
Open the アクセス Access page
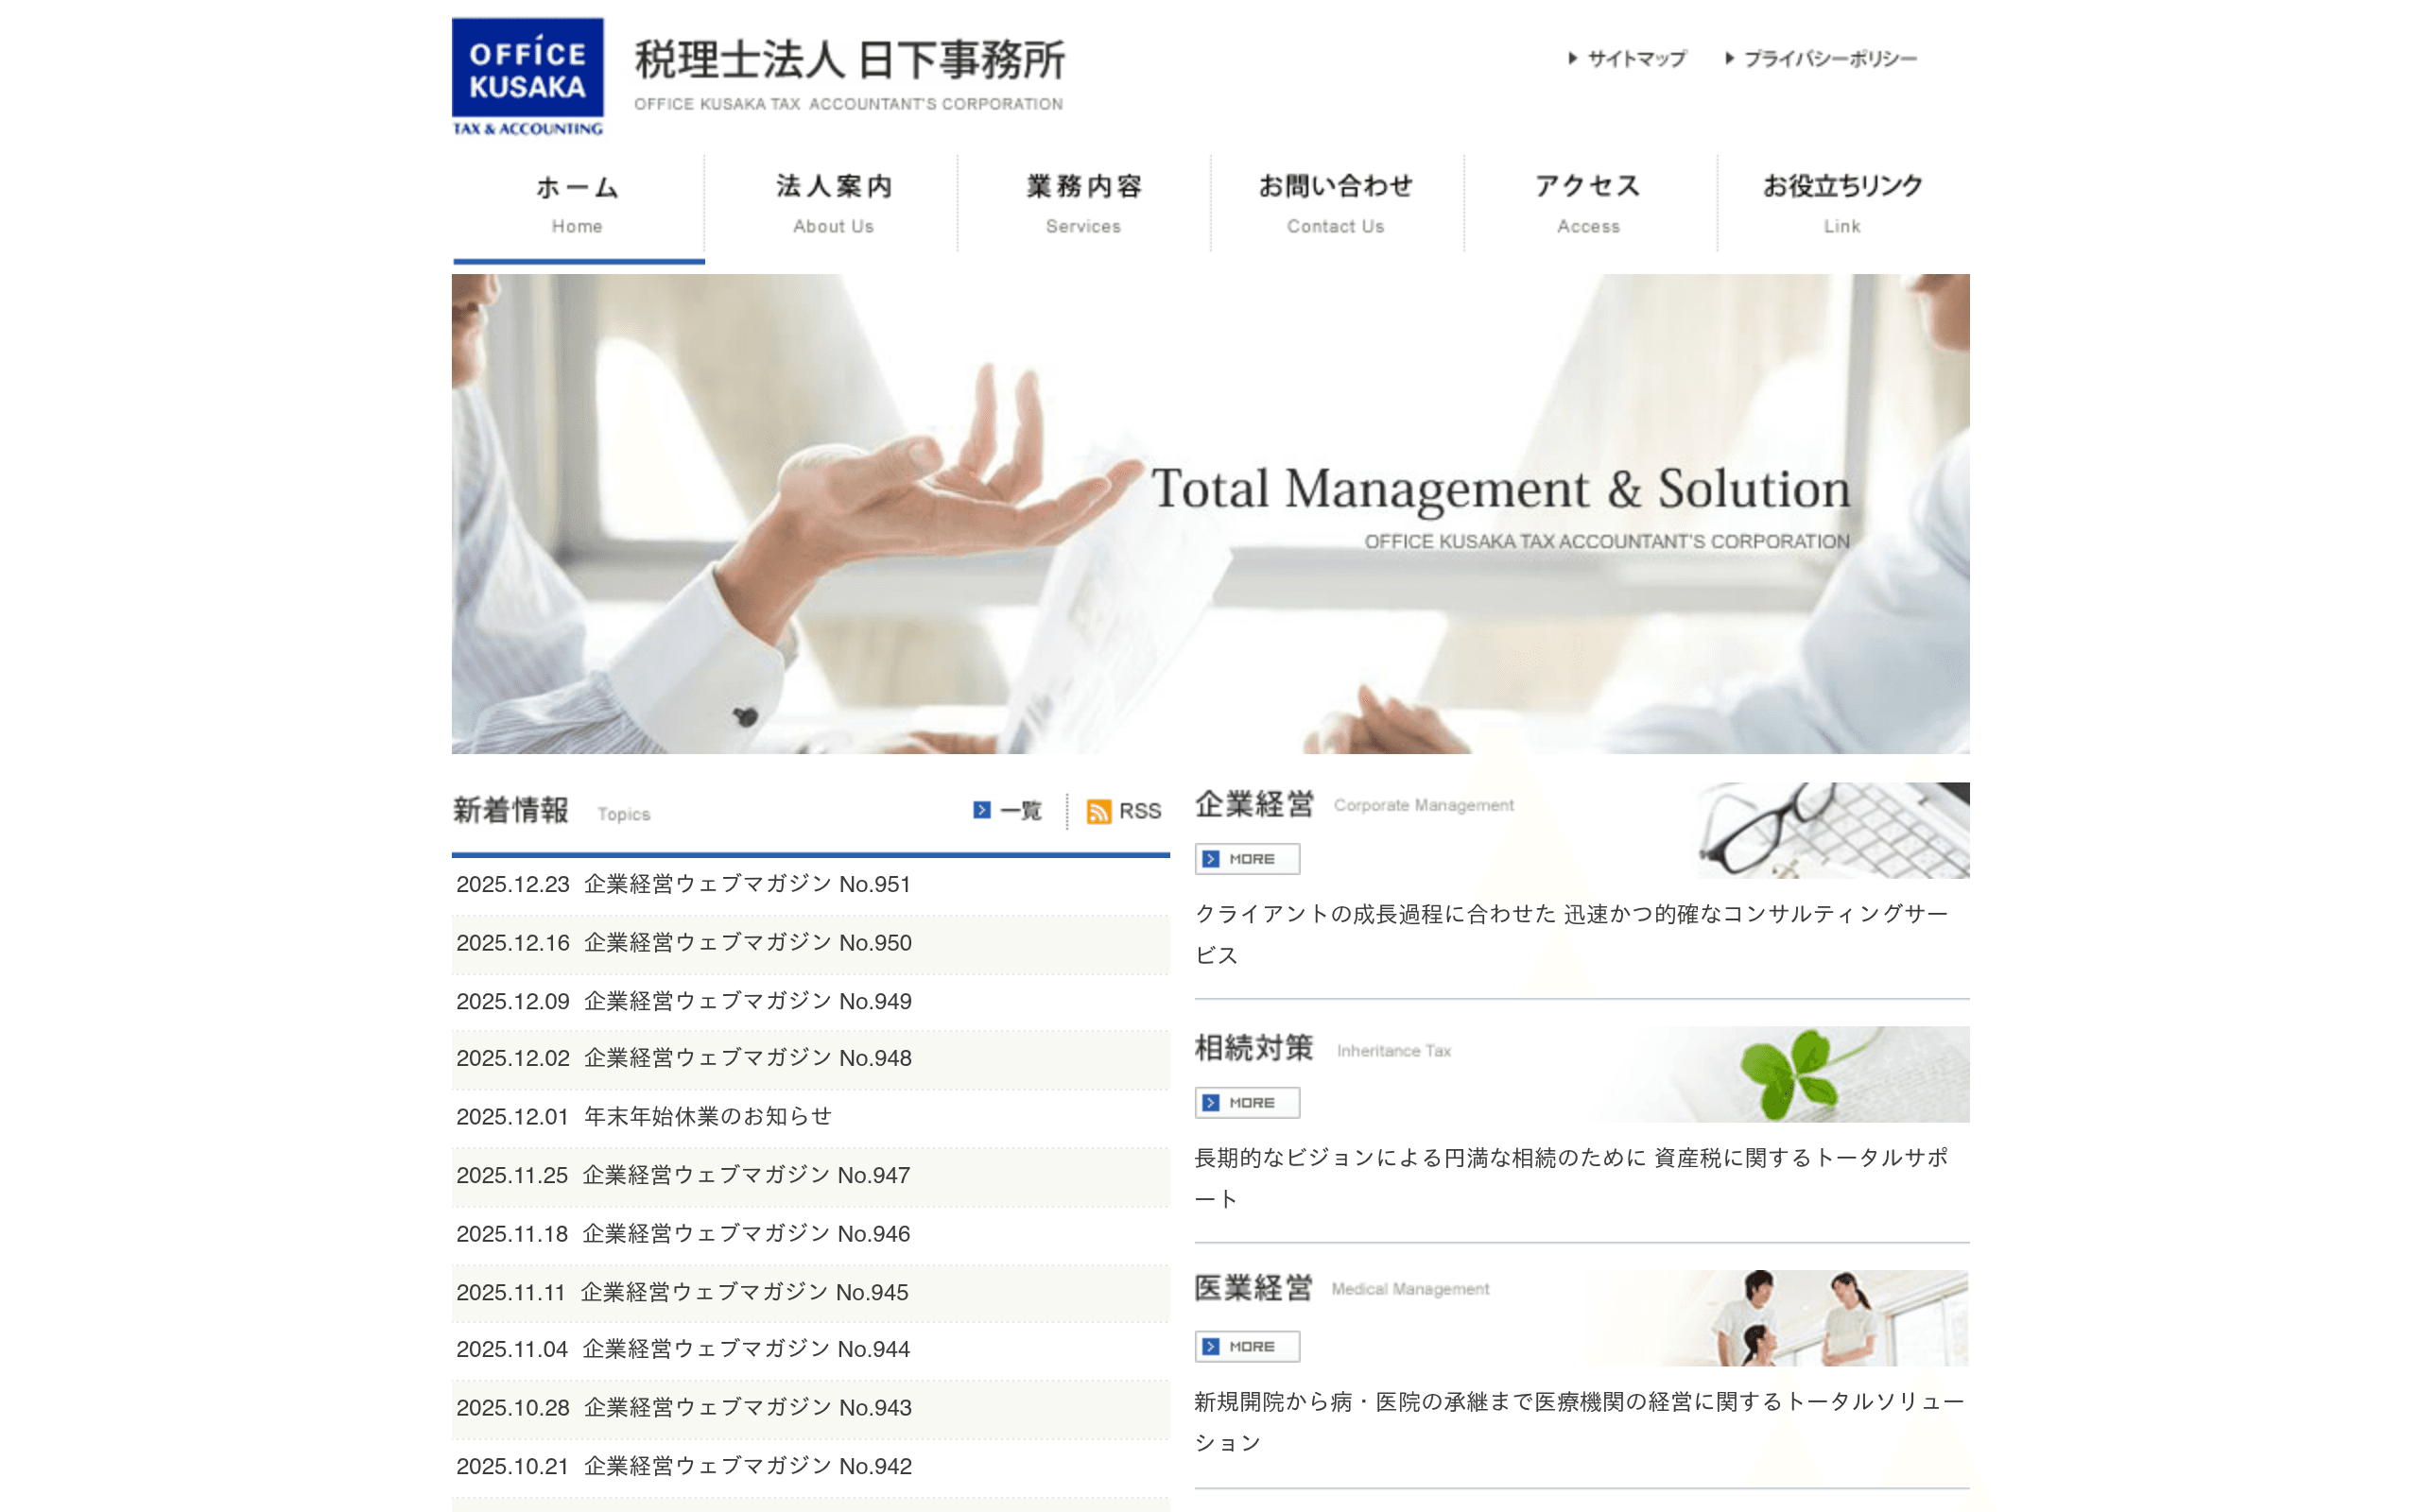[1588, 202]
